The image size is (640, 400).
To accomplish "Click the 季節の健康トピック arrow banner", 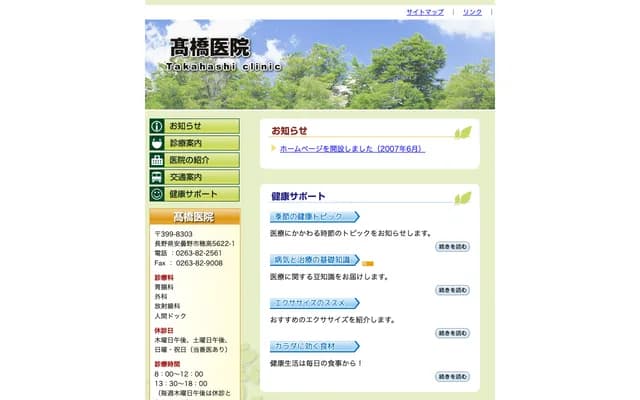I will [x=315, y=216].
